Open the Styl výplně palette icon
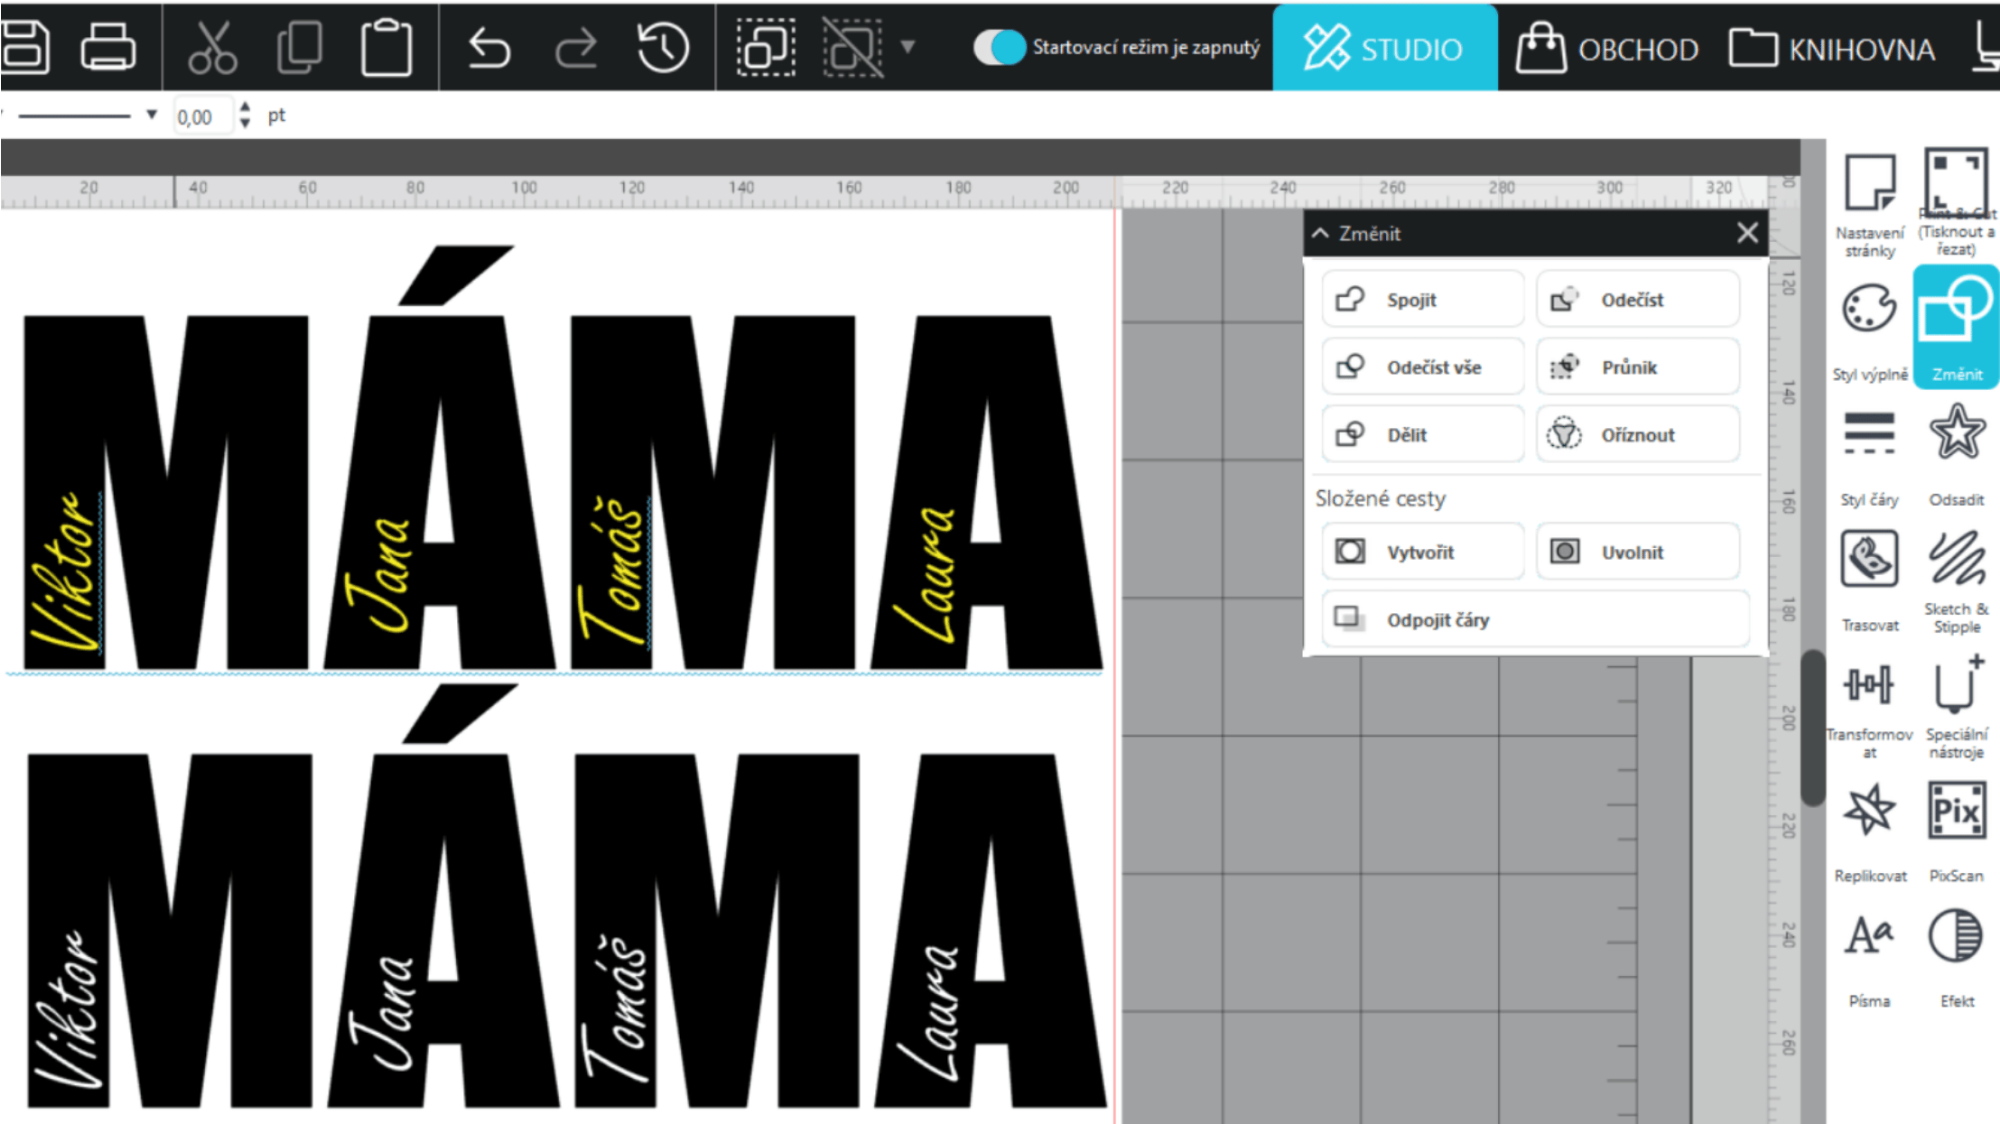This screenshot has height=1124, width=2000. (1869, 308)
